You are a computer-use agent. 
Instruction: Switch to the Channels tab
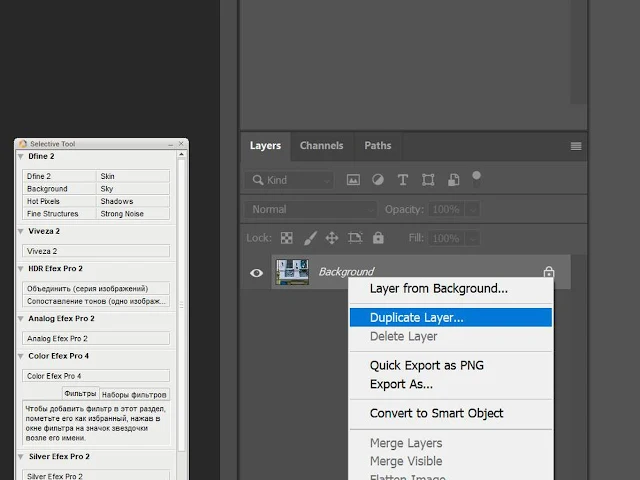coord(322,146)
